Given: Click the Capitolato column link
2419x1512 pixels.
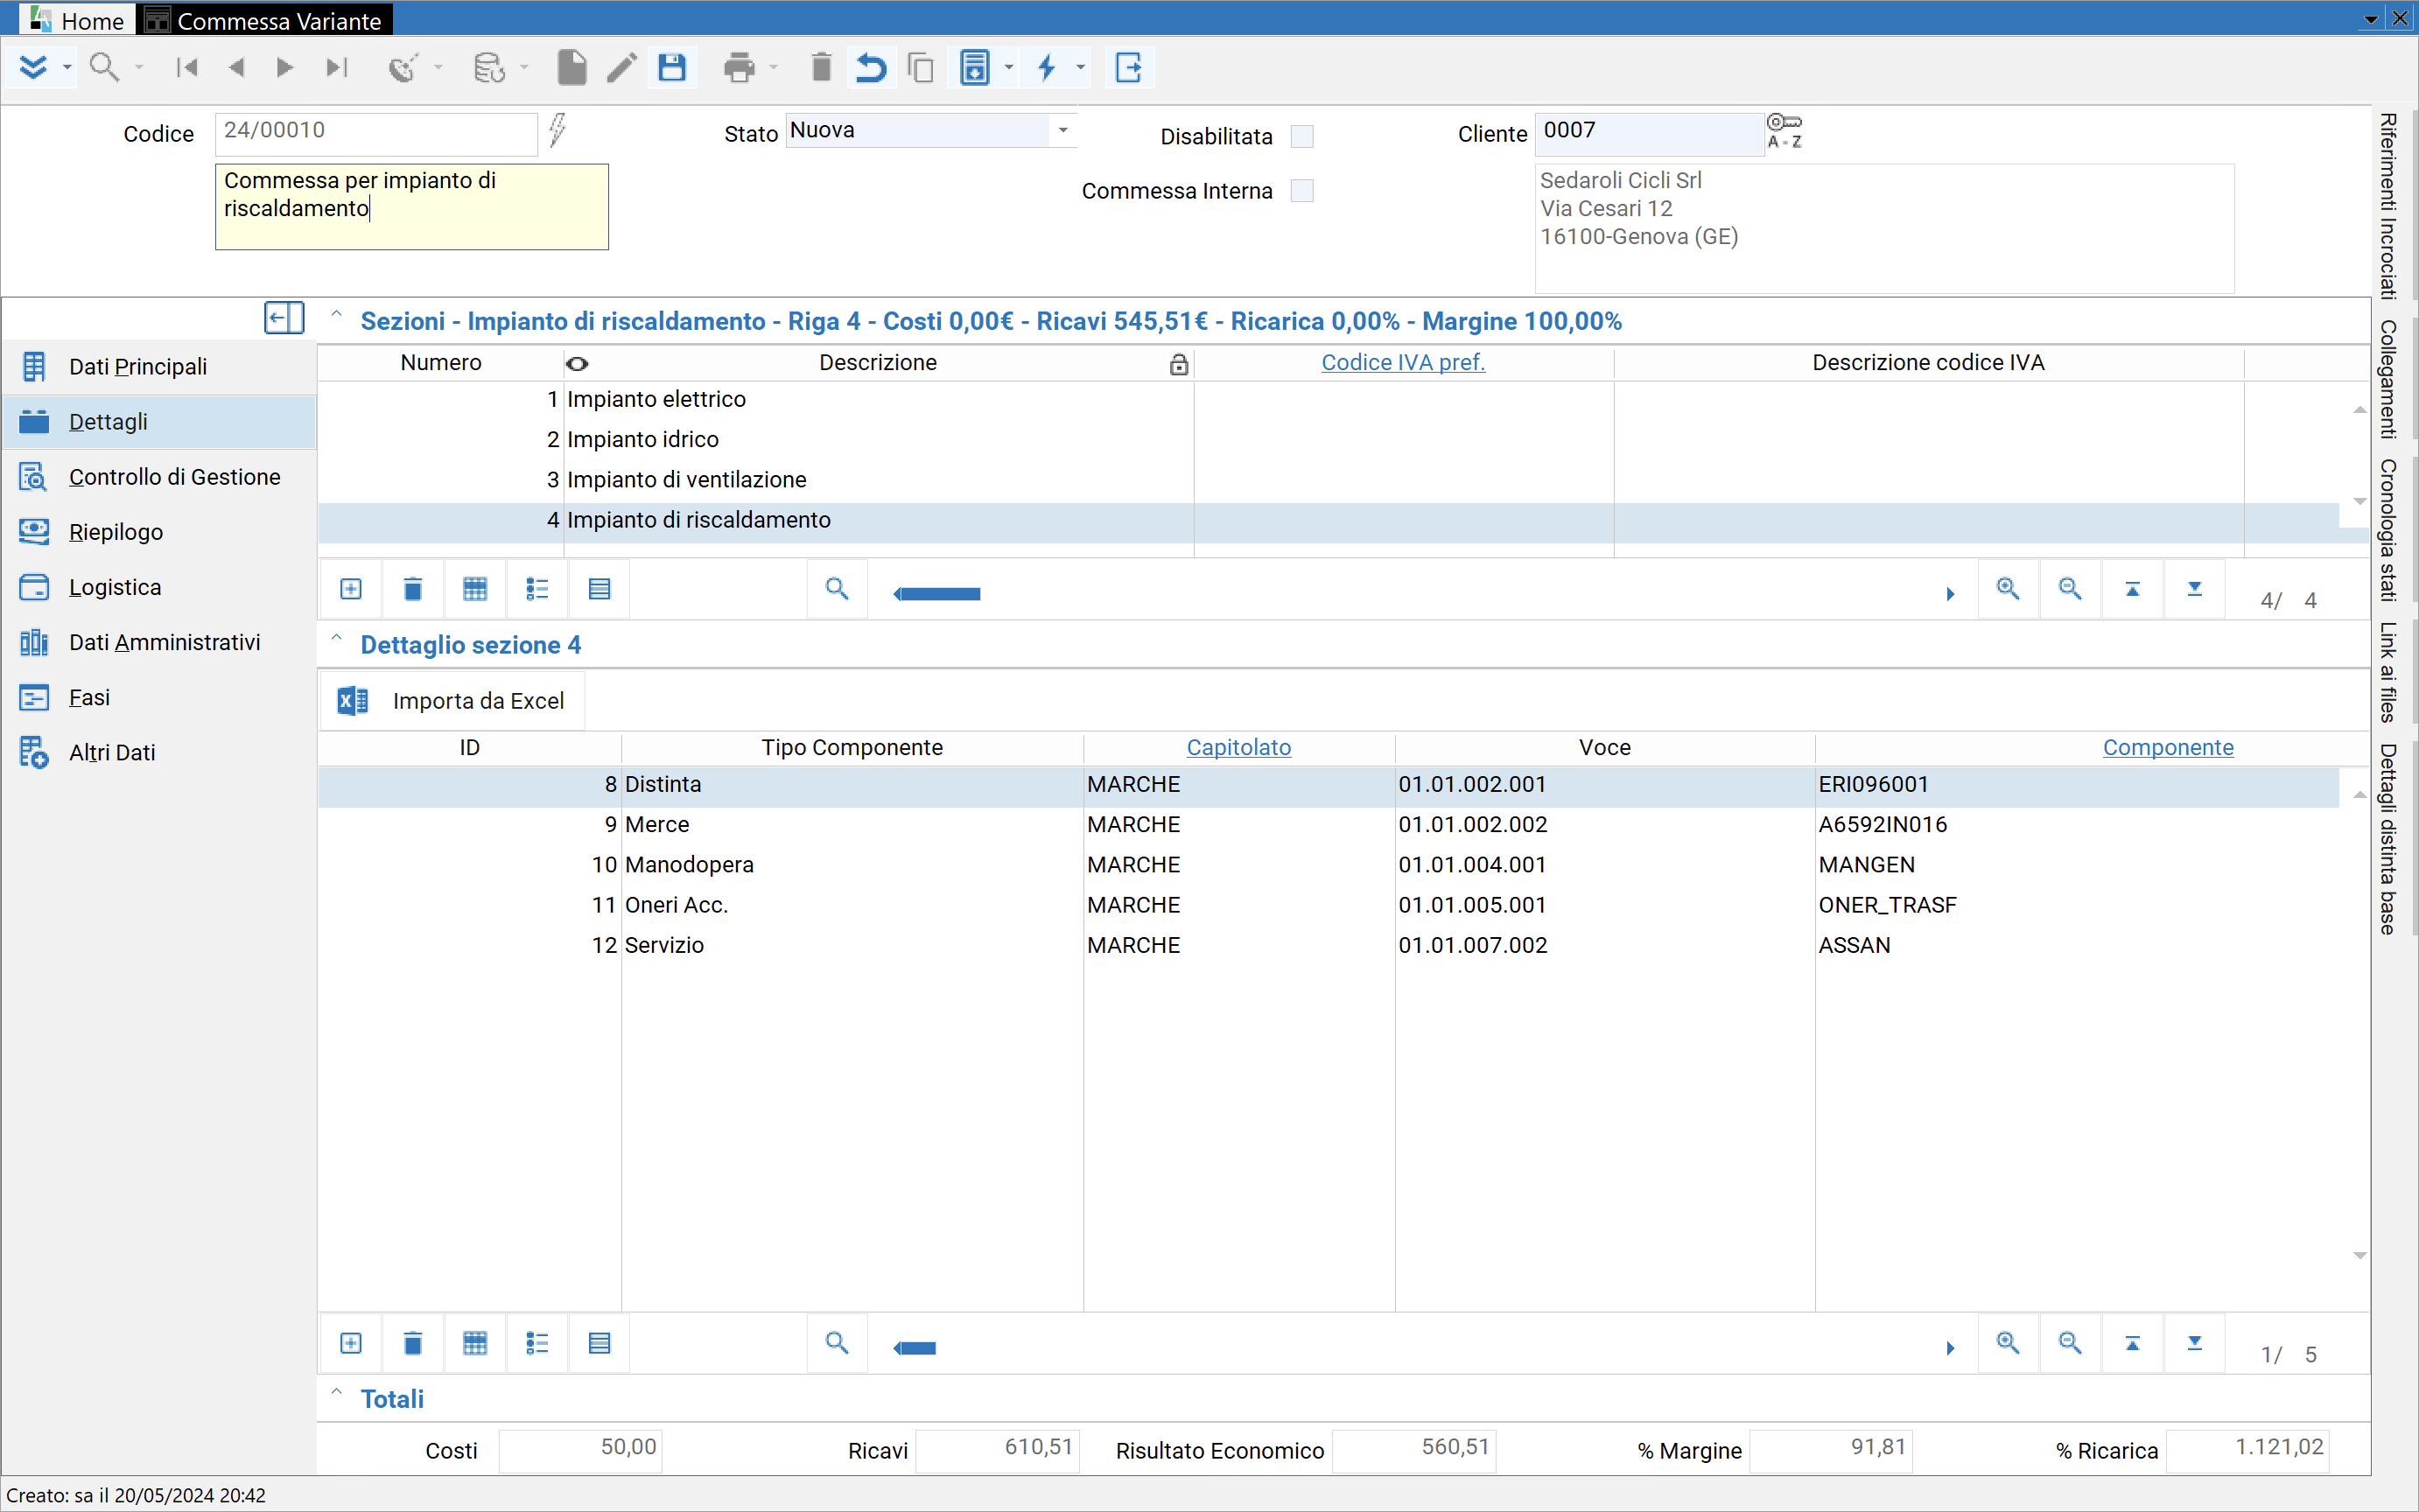Looking at the screenshot, I should pos(1238,748).
